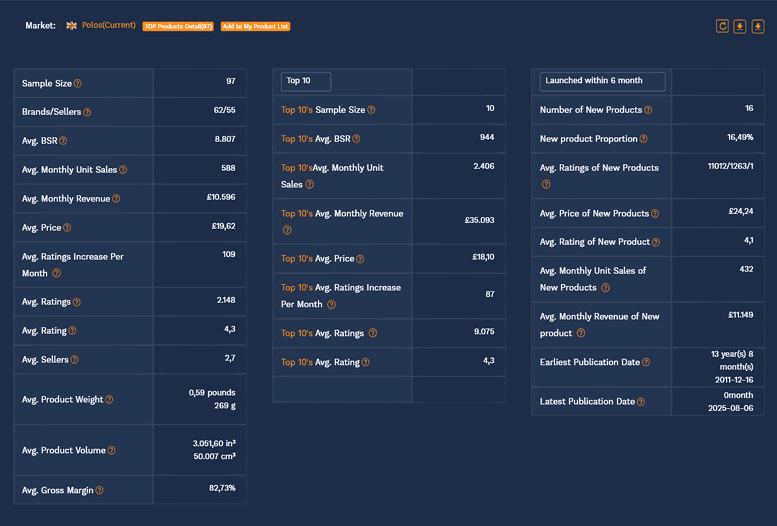Open help icon beside Avg. Product Weight
The width and height of the screenshot is (777, 526).
(109, 400)
